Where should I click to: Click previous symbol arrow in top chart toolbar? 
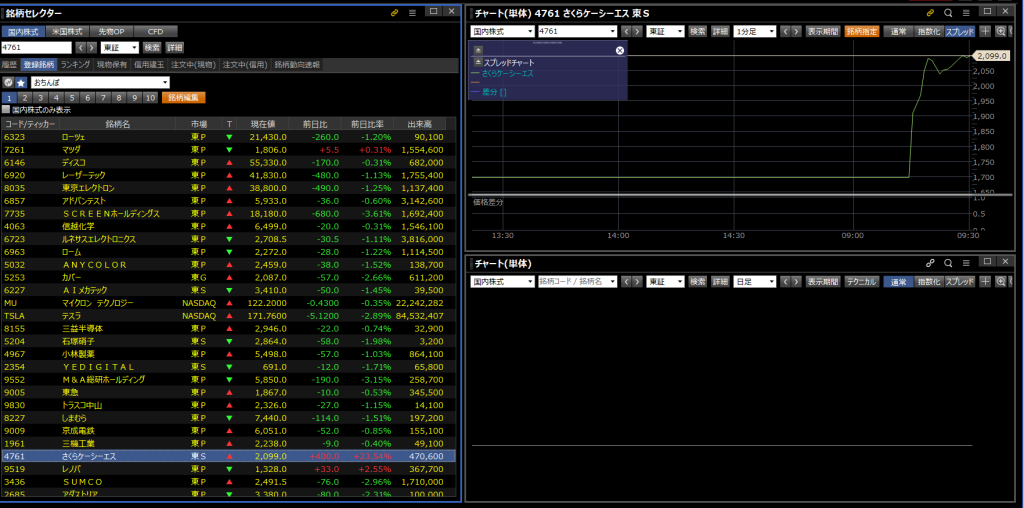[626, 31]
